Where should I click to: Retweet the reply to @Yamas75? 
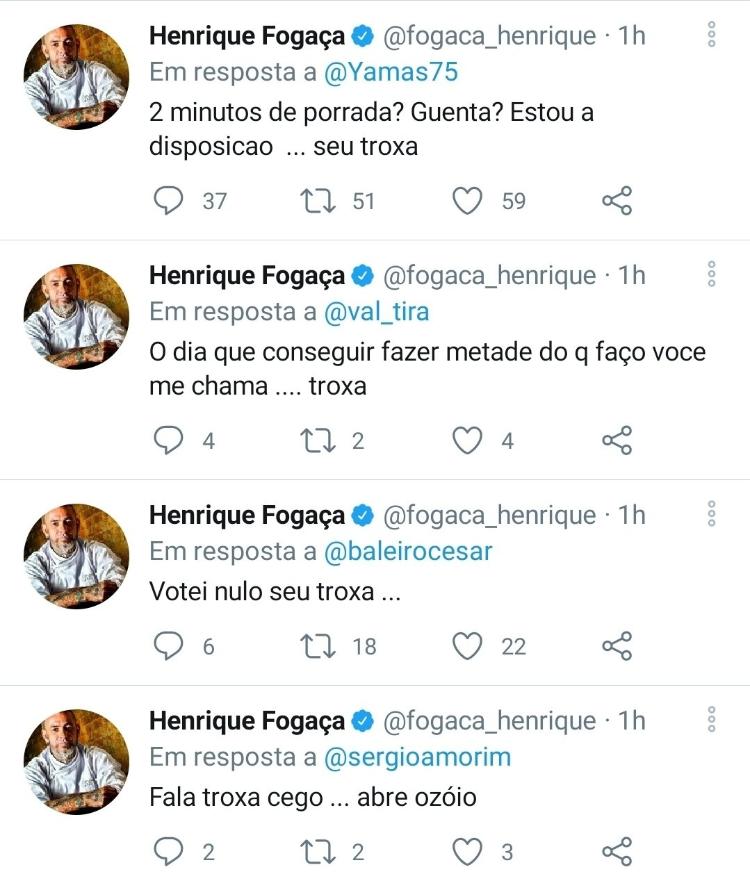[x=318, y=201]
